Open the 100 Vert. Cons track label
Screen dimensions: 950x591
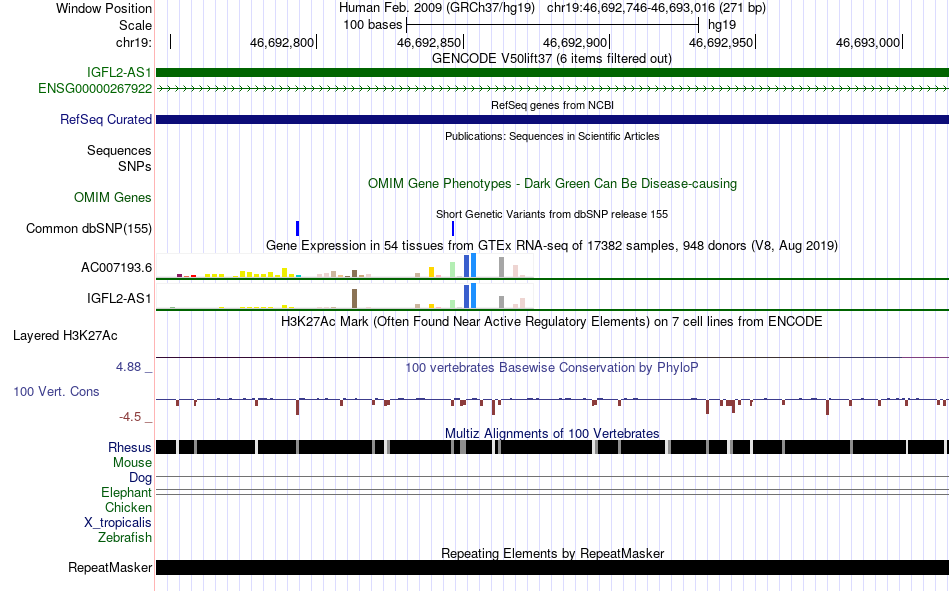tap(56, 392)
